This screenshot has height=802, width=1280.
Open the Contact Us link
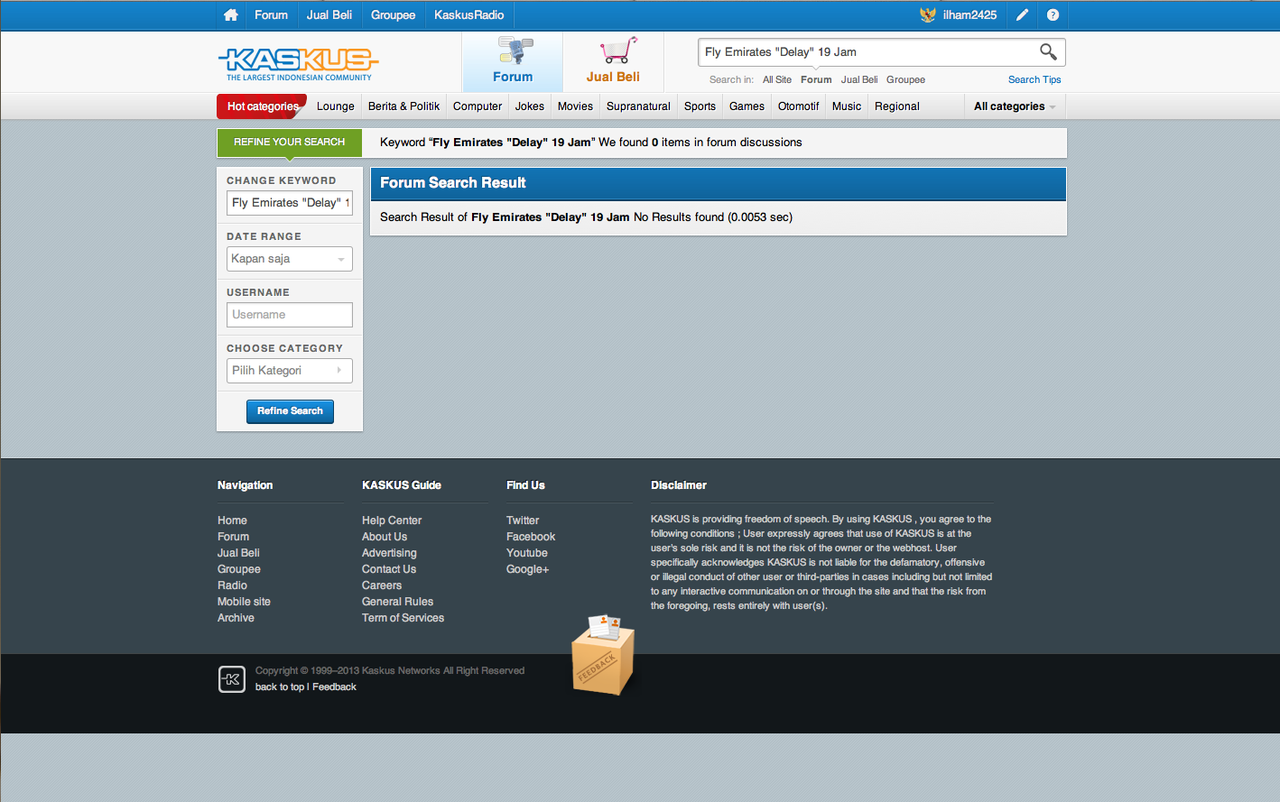389,569
